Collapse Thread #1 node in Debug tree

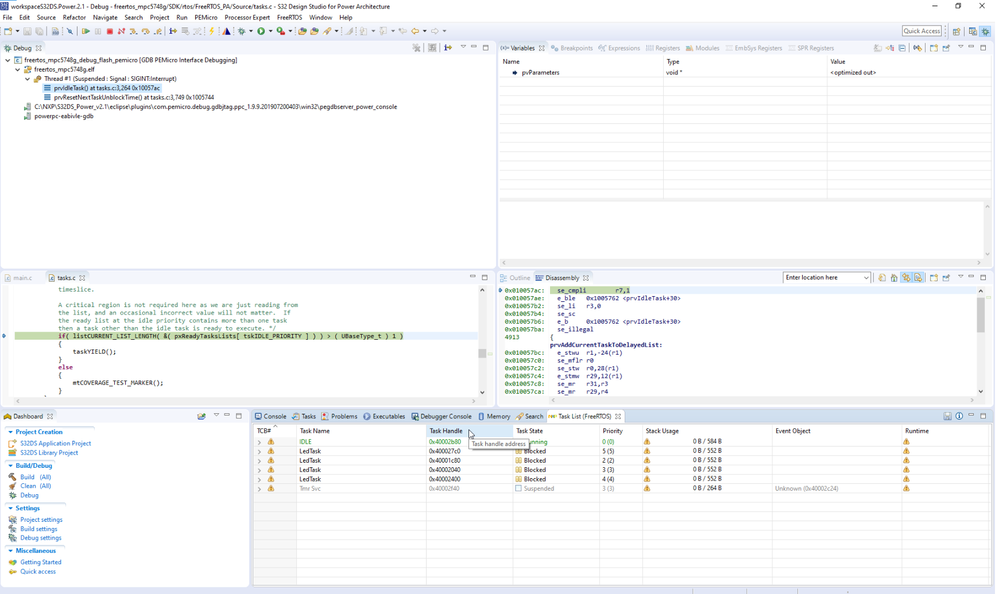[x=28, y=79]
